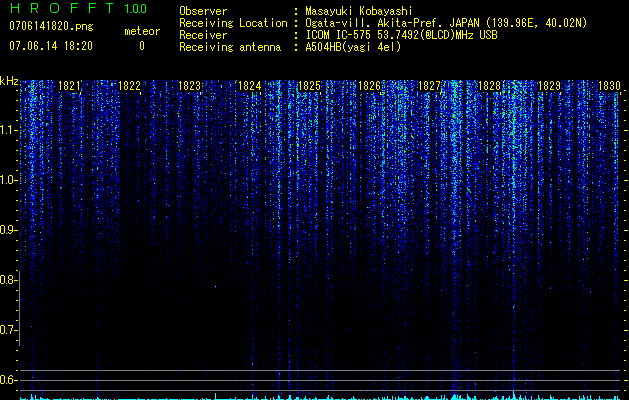Click the 0.7 kHz axis label
This screenshot has width=629, height=400.
[7, 330]
